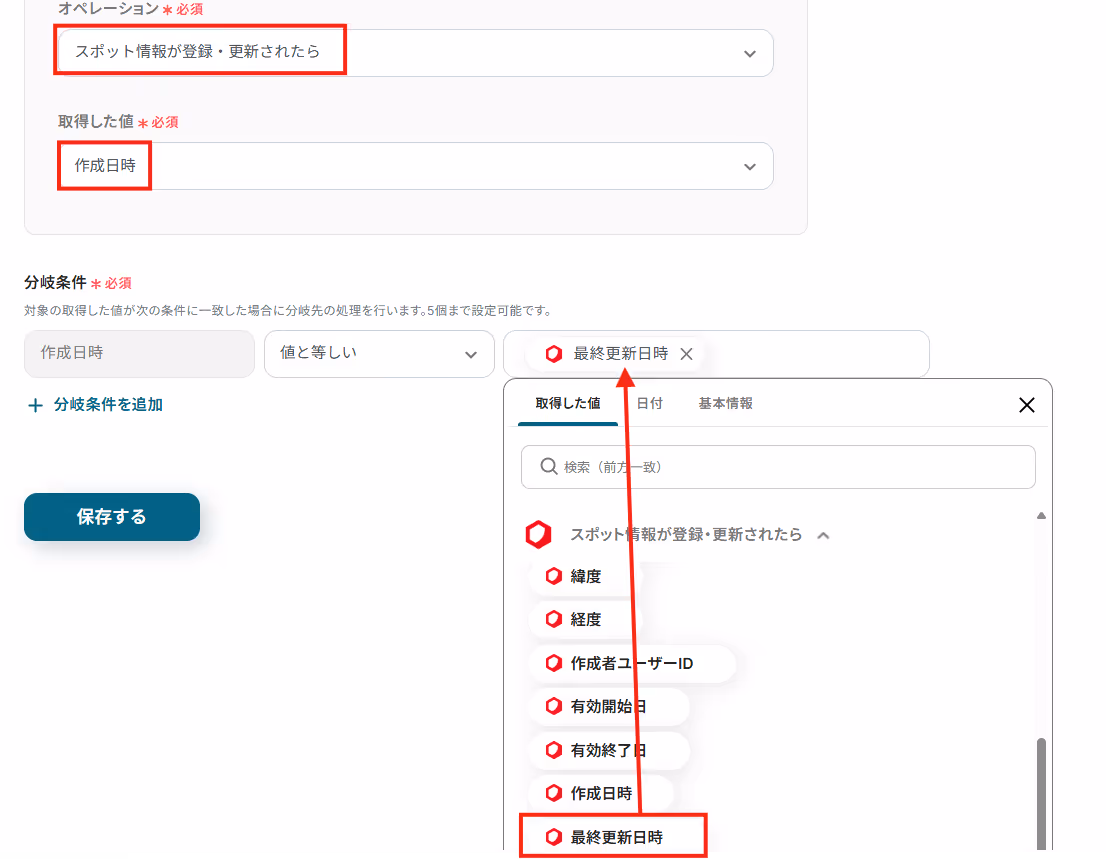Click the 検索（前方一致） search field

(x=778, y=467)
